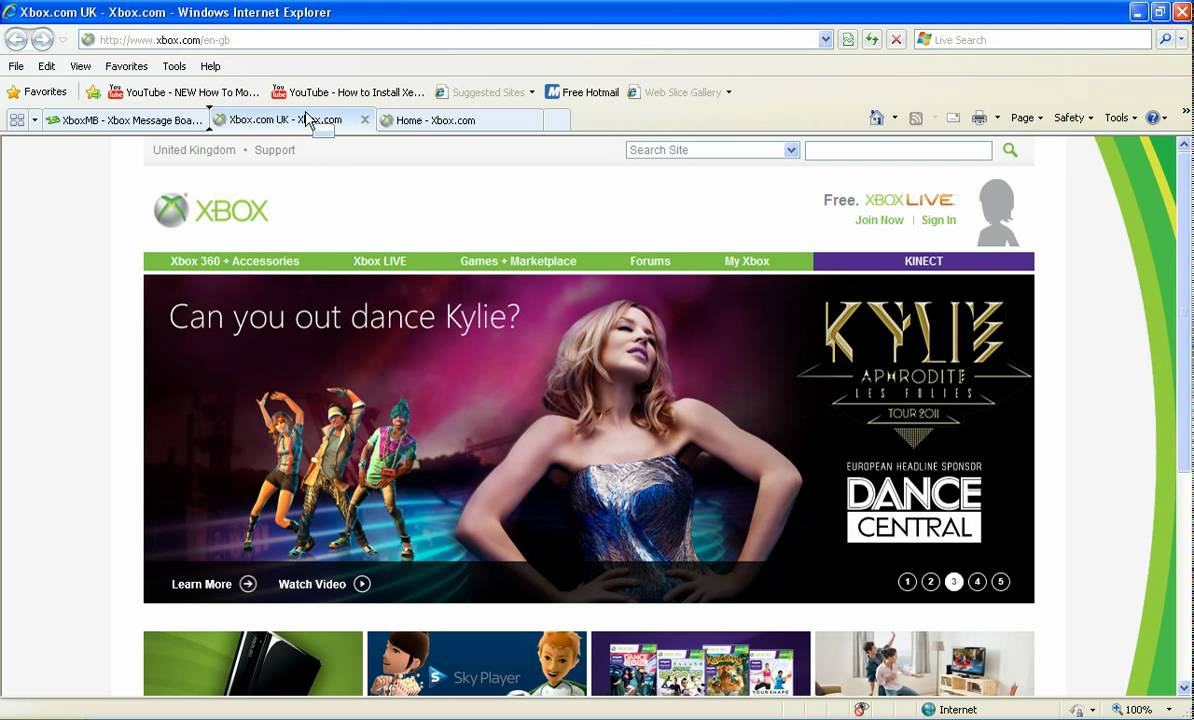Expand the Web Slice Gallery dropdown
The width and height of the screenshot is (1194, 720).
point(729,92)
